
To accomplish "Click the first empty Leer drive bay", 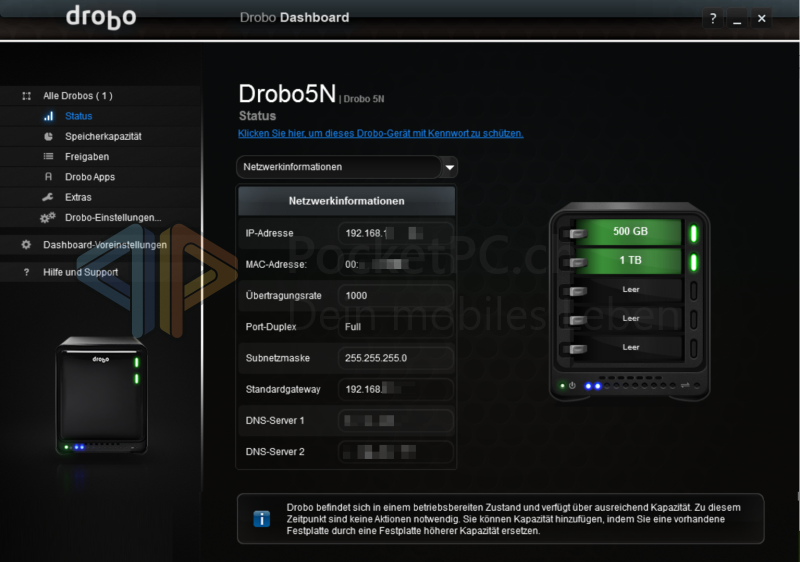I will pyautogui.click(x=629, y=290).
